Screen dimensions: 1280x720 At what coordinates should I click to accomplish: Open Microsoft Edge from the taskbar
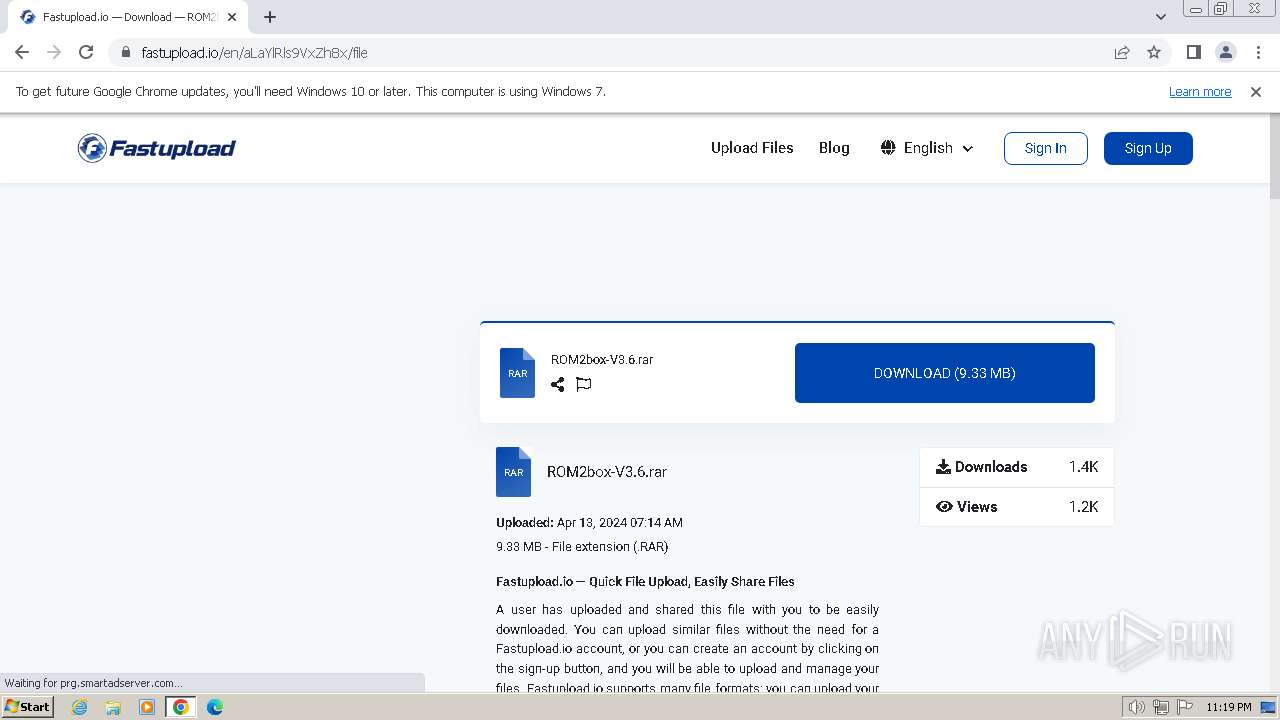[215, 707]
